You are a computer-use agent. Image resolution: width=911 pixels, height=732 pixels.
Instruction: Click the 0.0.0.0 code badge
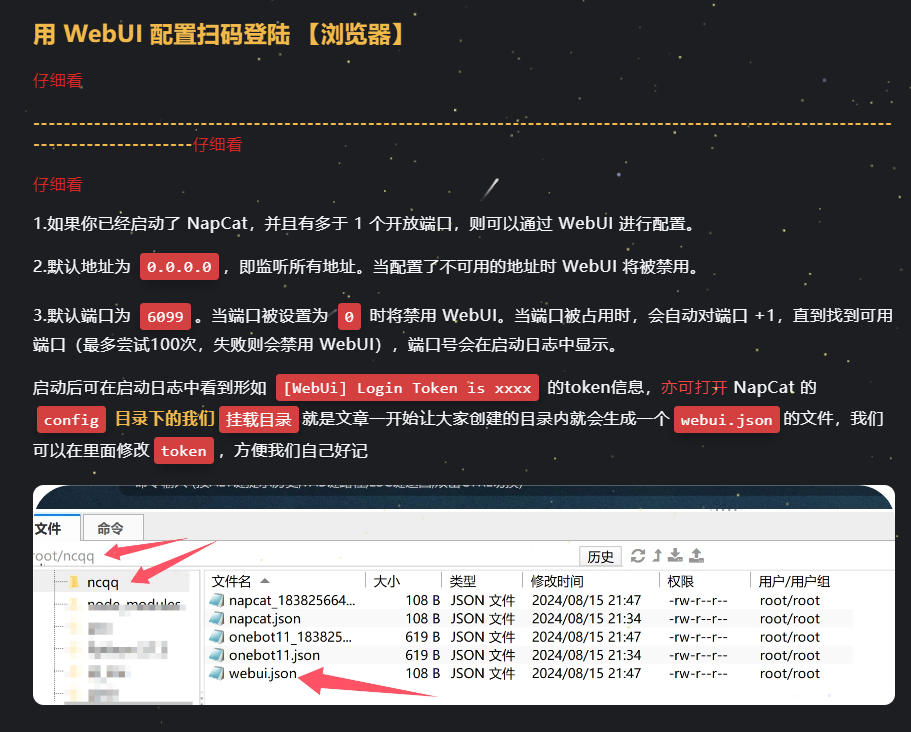click(180, 267)
